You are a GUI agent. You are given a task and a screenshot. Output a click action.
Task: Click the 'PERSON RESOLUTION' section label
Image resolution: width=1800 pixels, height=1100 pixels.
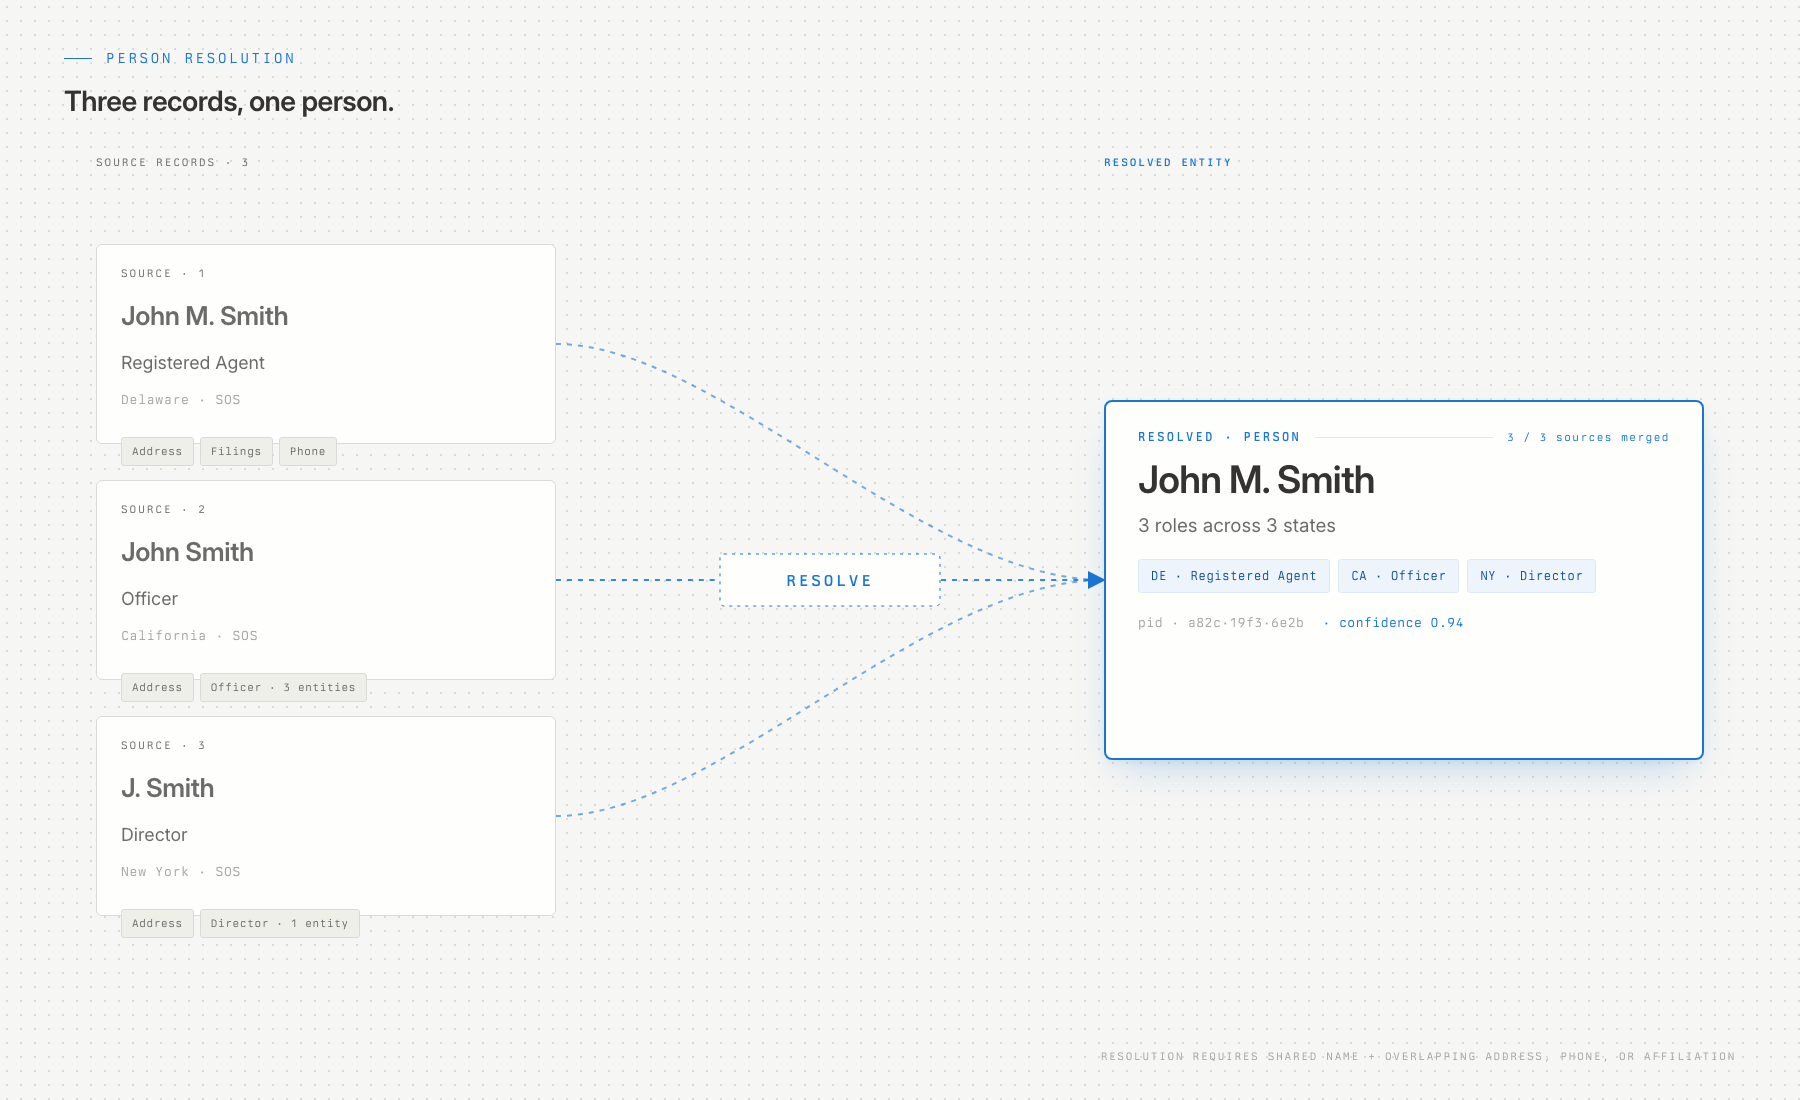coord(201,59)
